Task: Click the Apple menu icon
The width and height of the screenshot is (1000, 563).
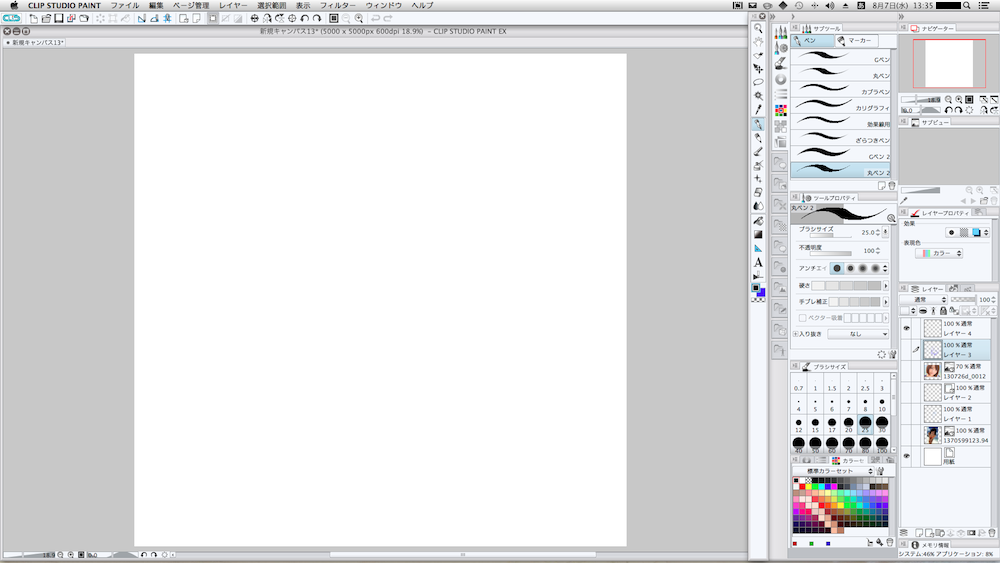Action: 14,5
